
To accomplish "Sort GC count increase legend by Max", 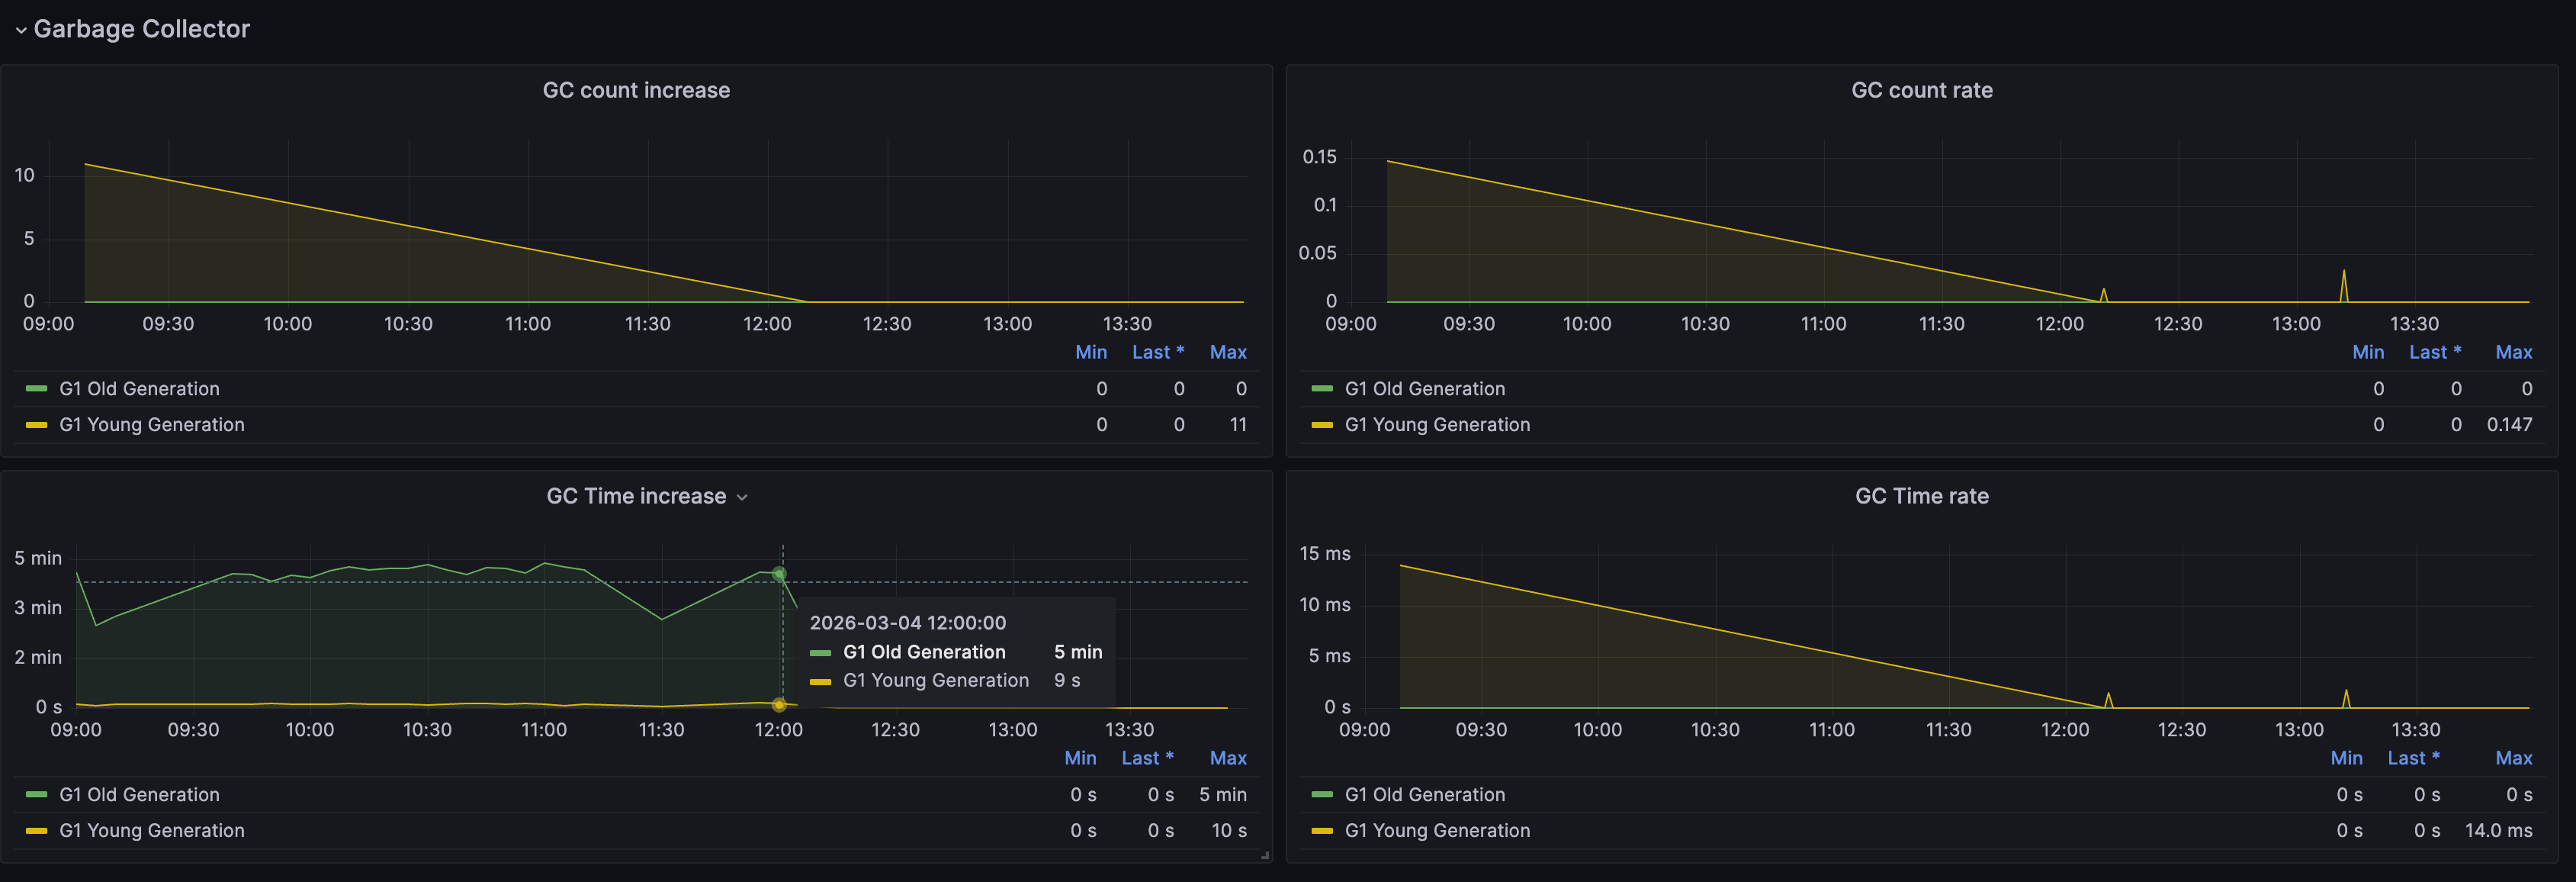I will tap(1228, 352).
